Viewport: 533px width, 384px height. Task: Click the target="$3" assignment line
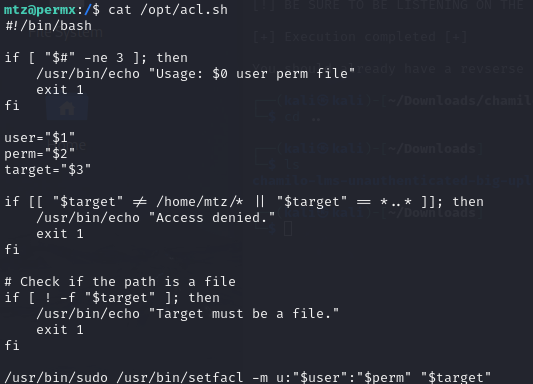(48, 170)
